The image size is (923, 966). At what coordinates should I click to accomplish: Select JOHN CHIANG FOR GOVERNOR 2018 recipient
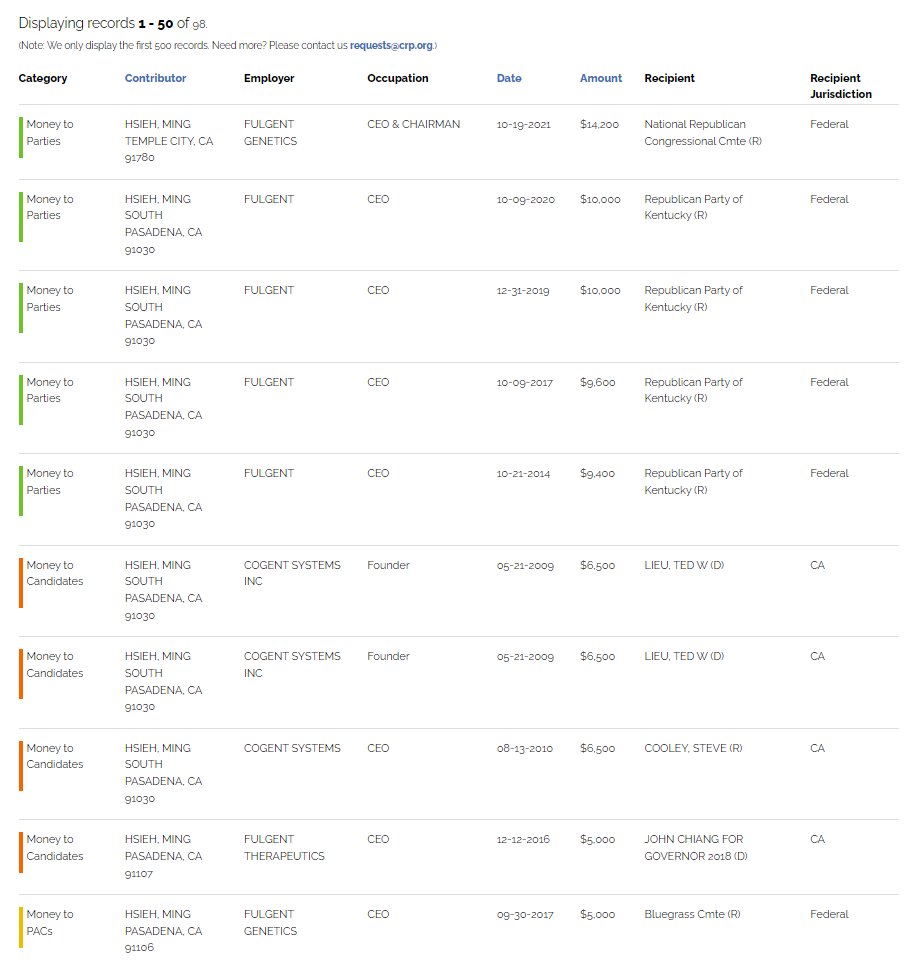(693, 847)
